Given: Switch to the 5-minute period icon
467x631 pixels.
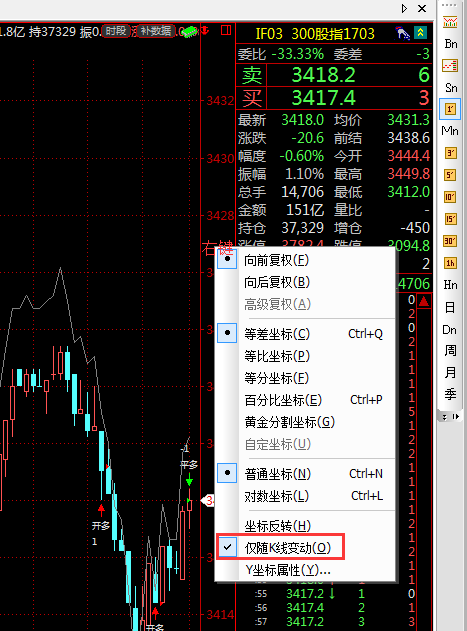Looking at the screenshot, I should click(450, 175).
